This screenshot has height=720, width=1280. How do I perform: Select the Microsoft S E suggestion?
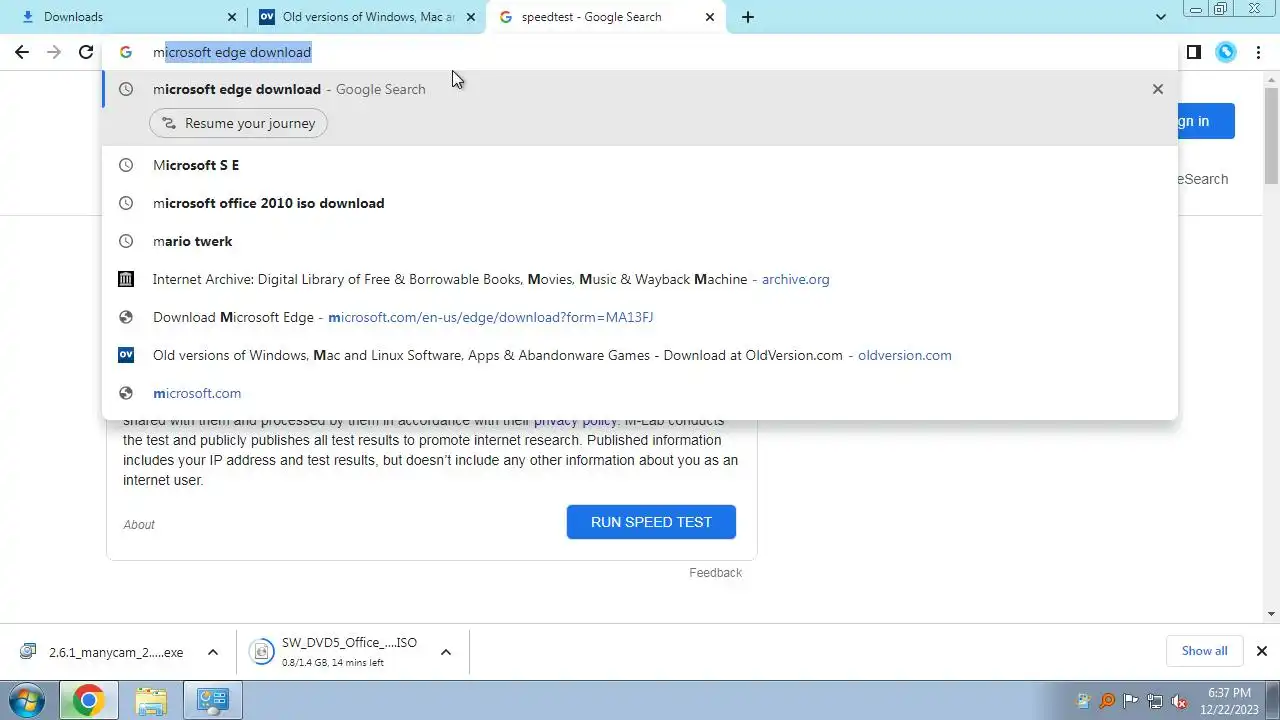(640, 165)
